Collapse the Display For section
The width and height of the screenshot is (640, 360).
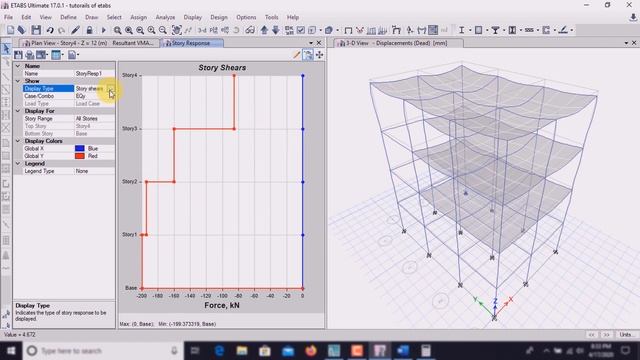click(18, 111)
